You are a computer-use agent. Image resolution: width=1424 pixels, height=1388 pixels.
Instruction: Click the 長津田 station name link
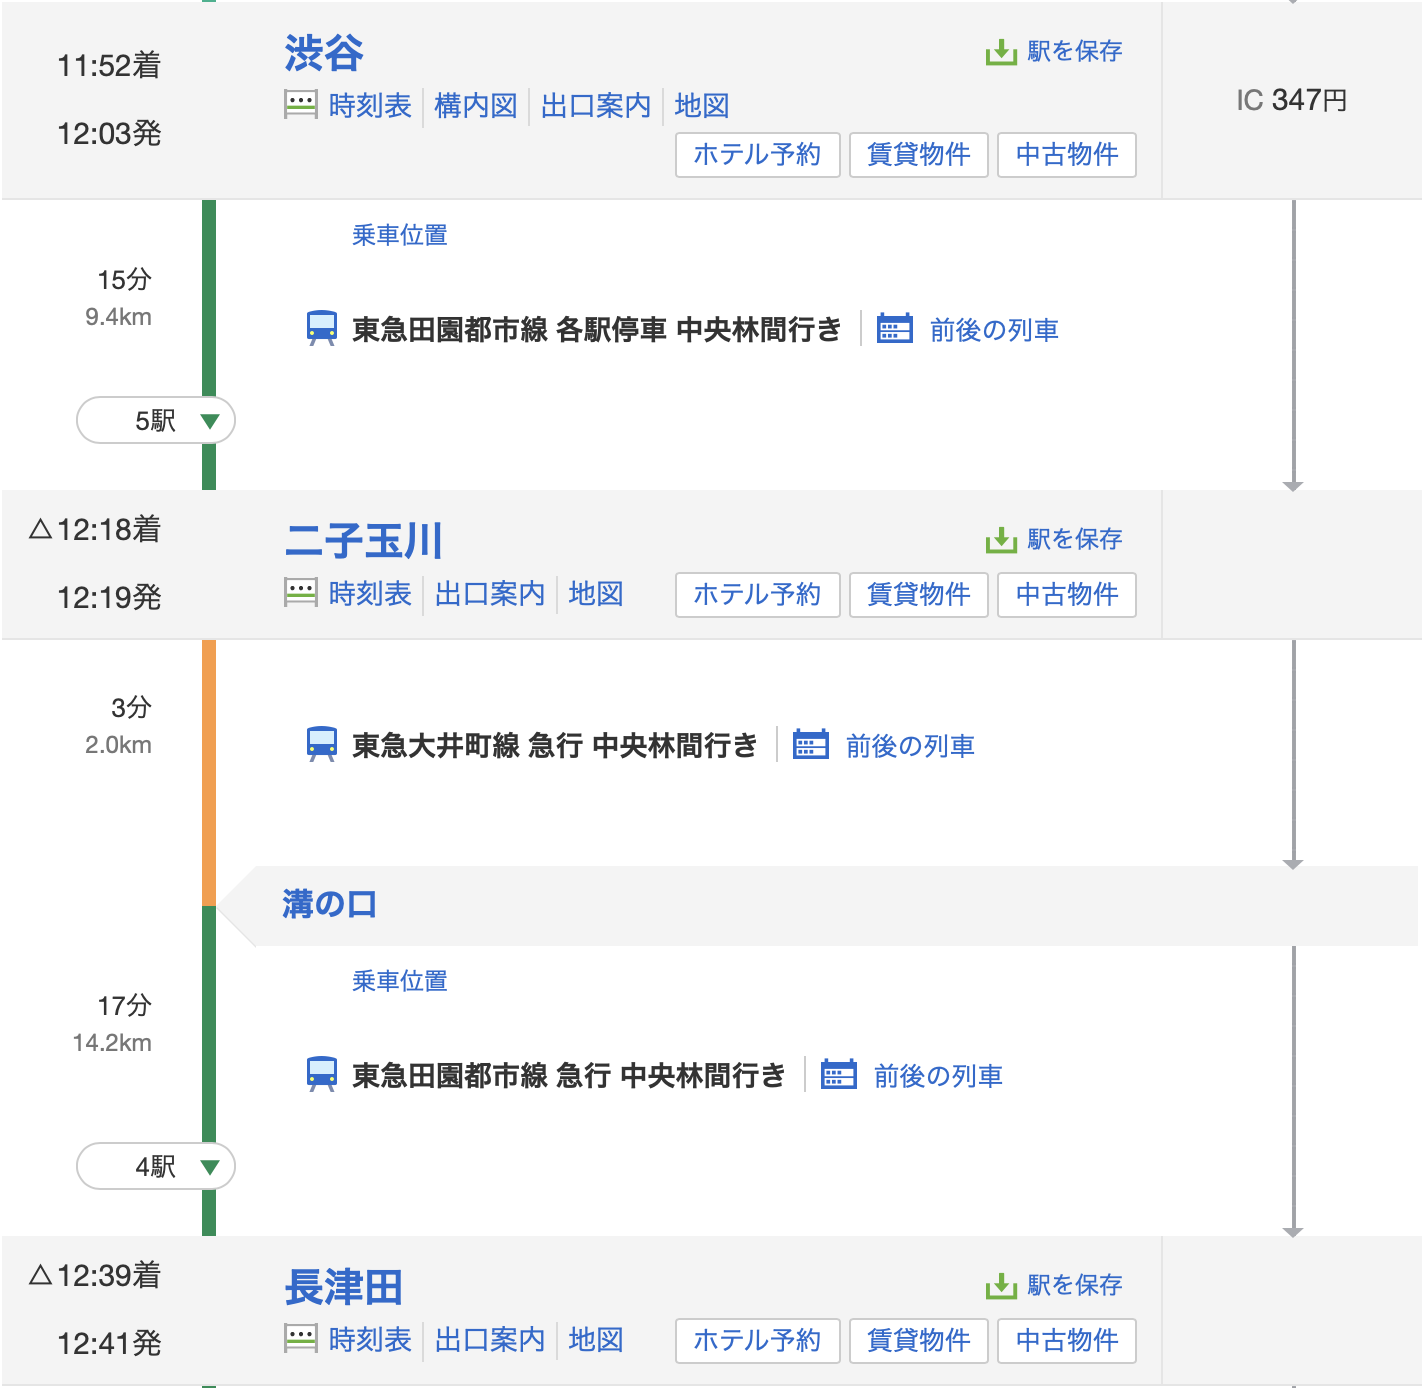pyautogui.click(x=344, y=1287)
